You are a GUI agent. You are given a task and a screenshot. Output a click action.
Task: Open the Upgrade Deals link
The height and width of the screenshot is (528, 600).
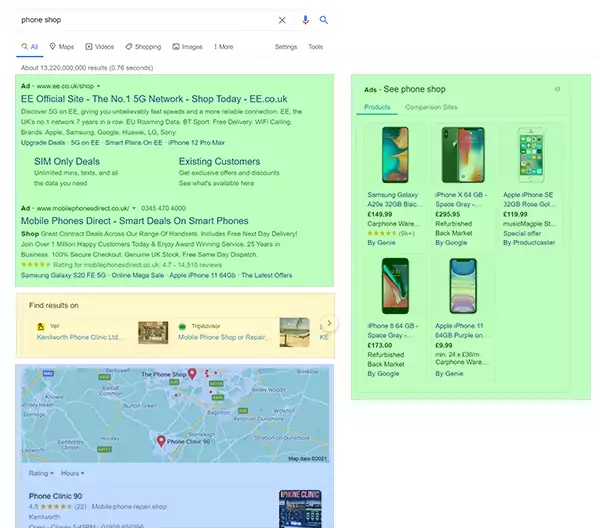point(43,143)
